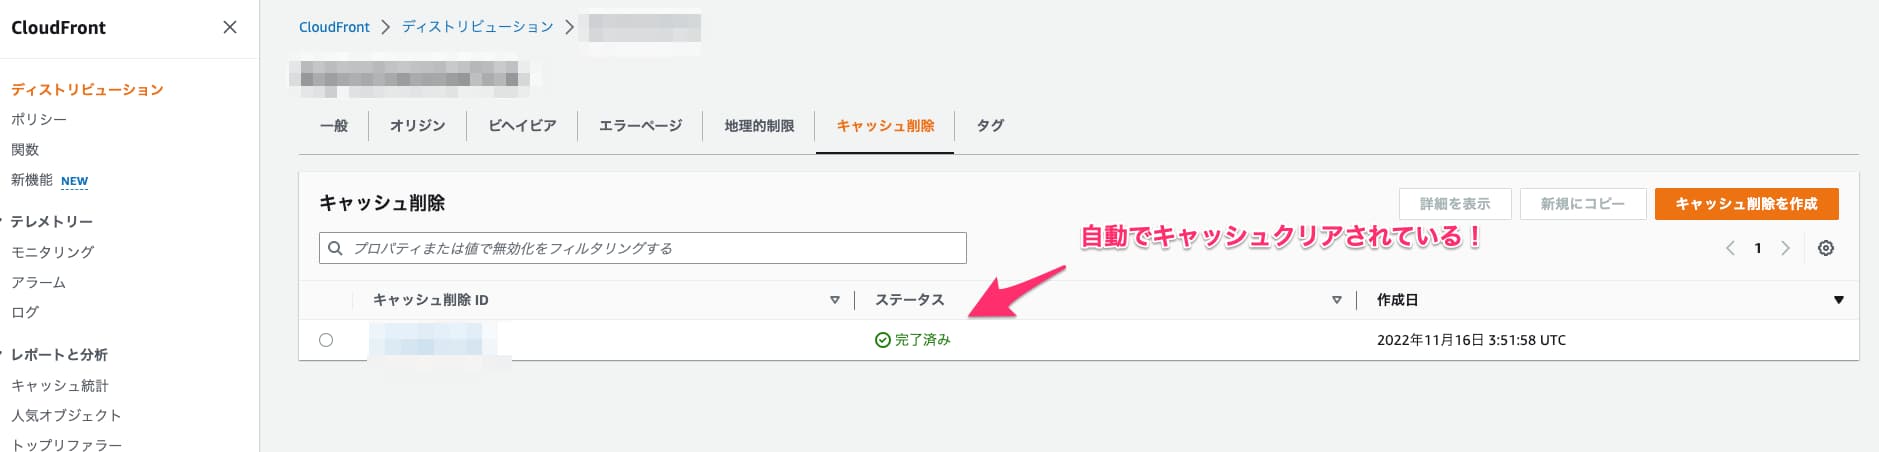Click the green completed status check icon
This screenshot has width=1879, height=452.
882,340
